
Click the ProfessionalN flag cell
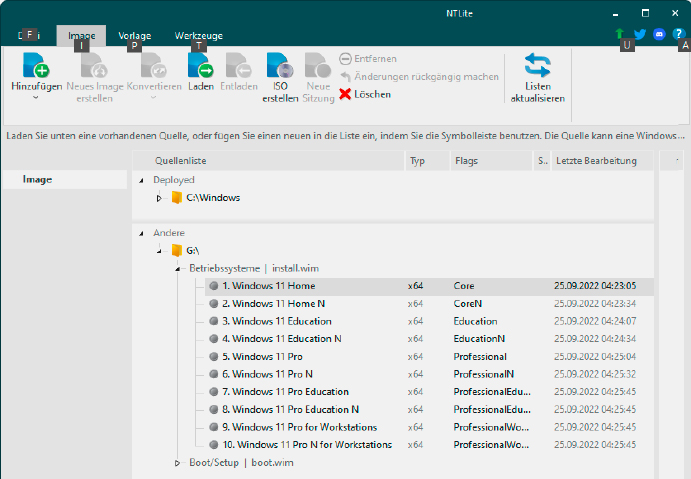coord(483,374)
